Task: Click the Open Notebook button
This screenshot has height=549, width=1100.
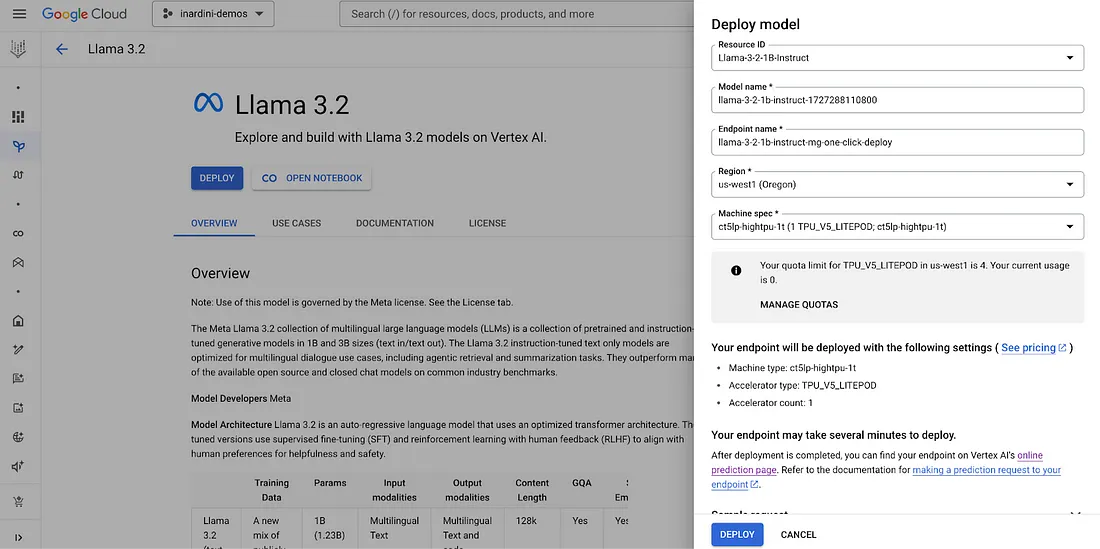Action: tap(311, 178)
